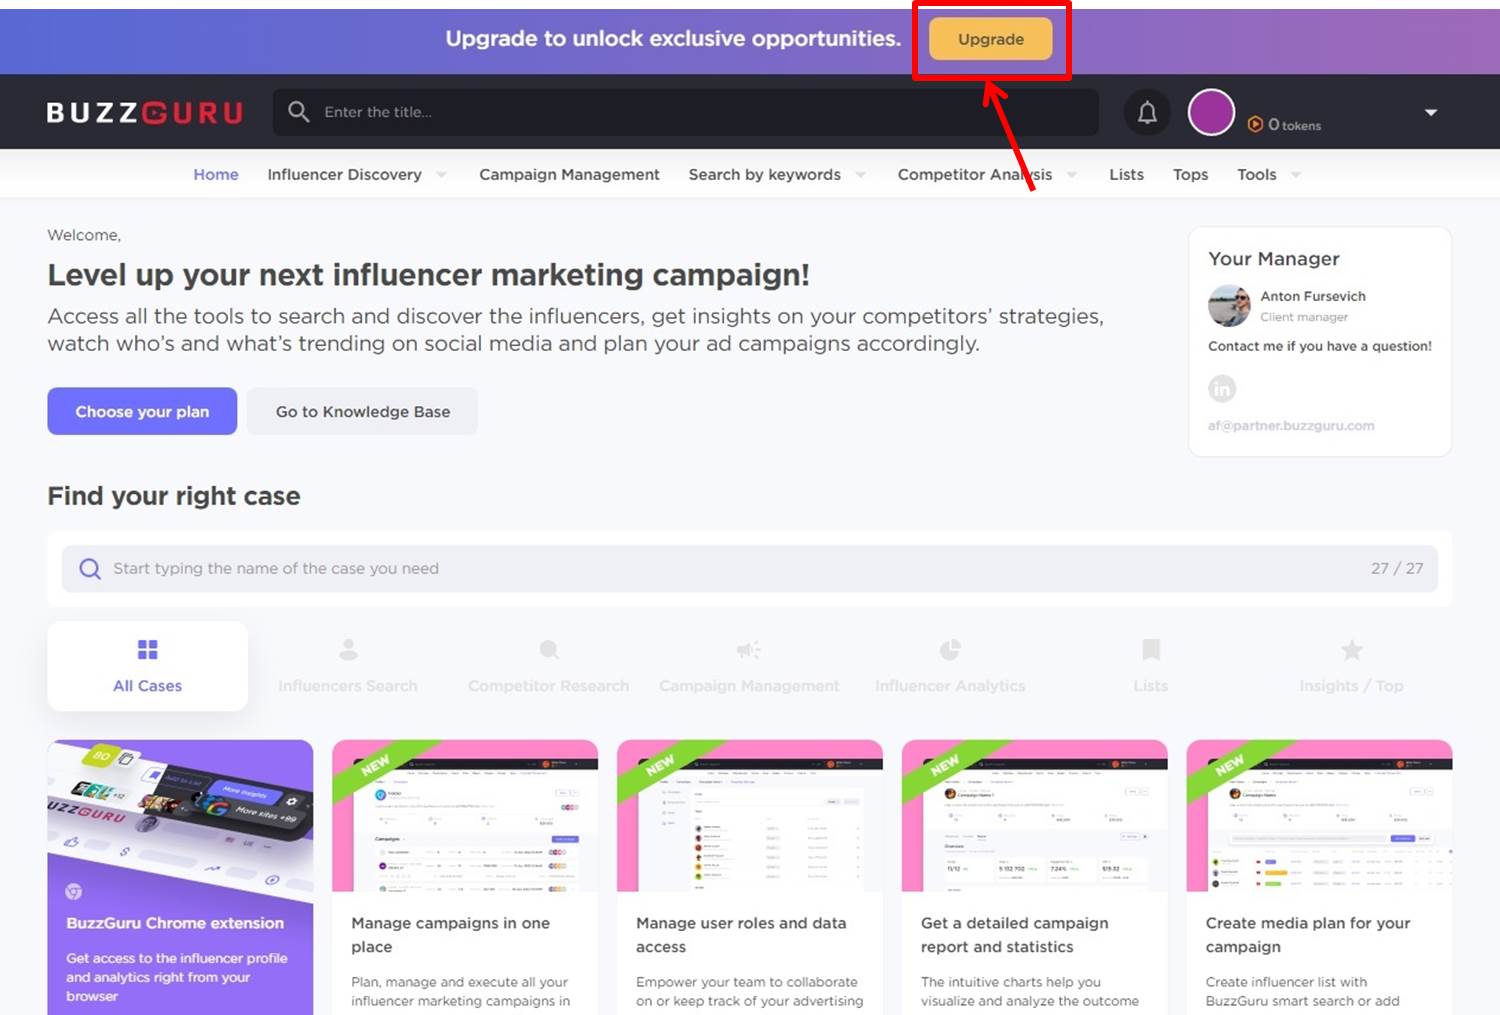
Task: Click the Choose your plan button
Action: coord(142,411)
